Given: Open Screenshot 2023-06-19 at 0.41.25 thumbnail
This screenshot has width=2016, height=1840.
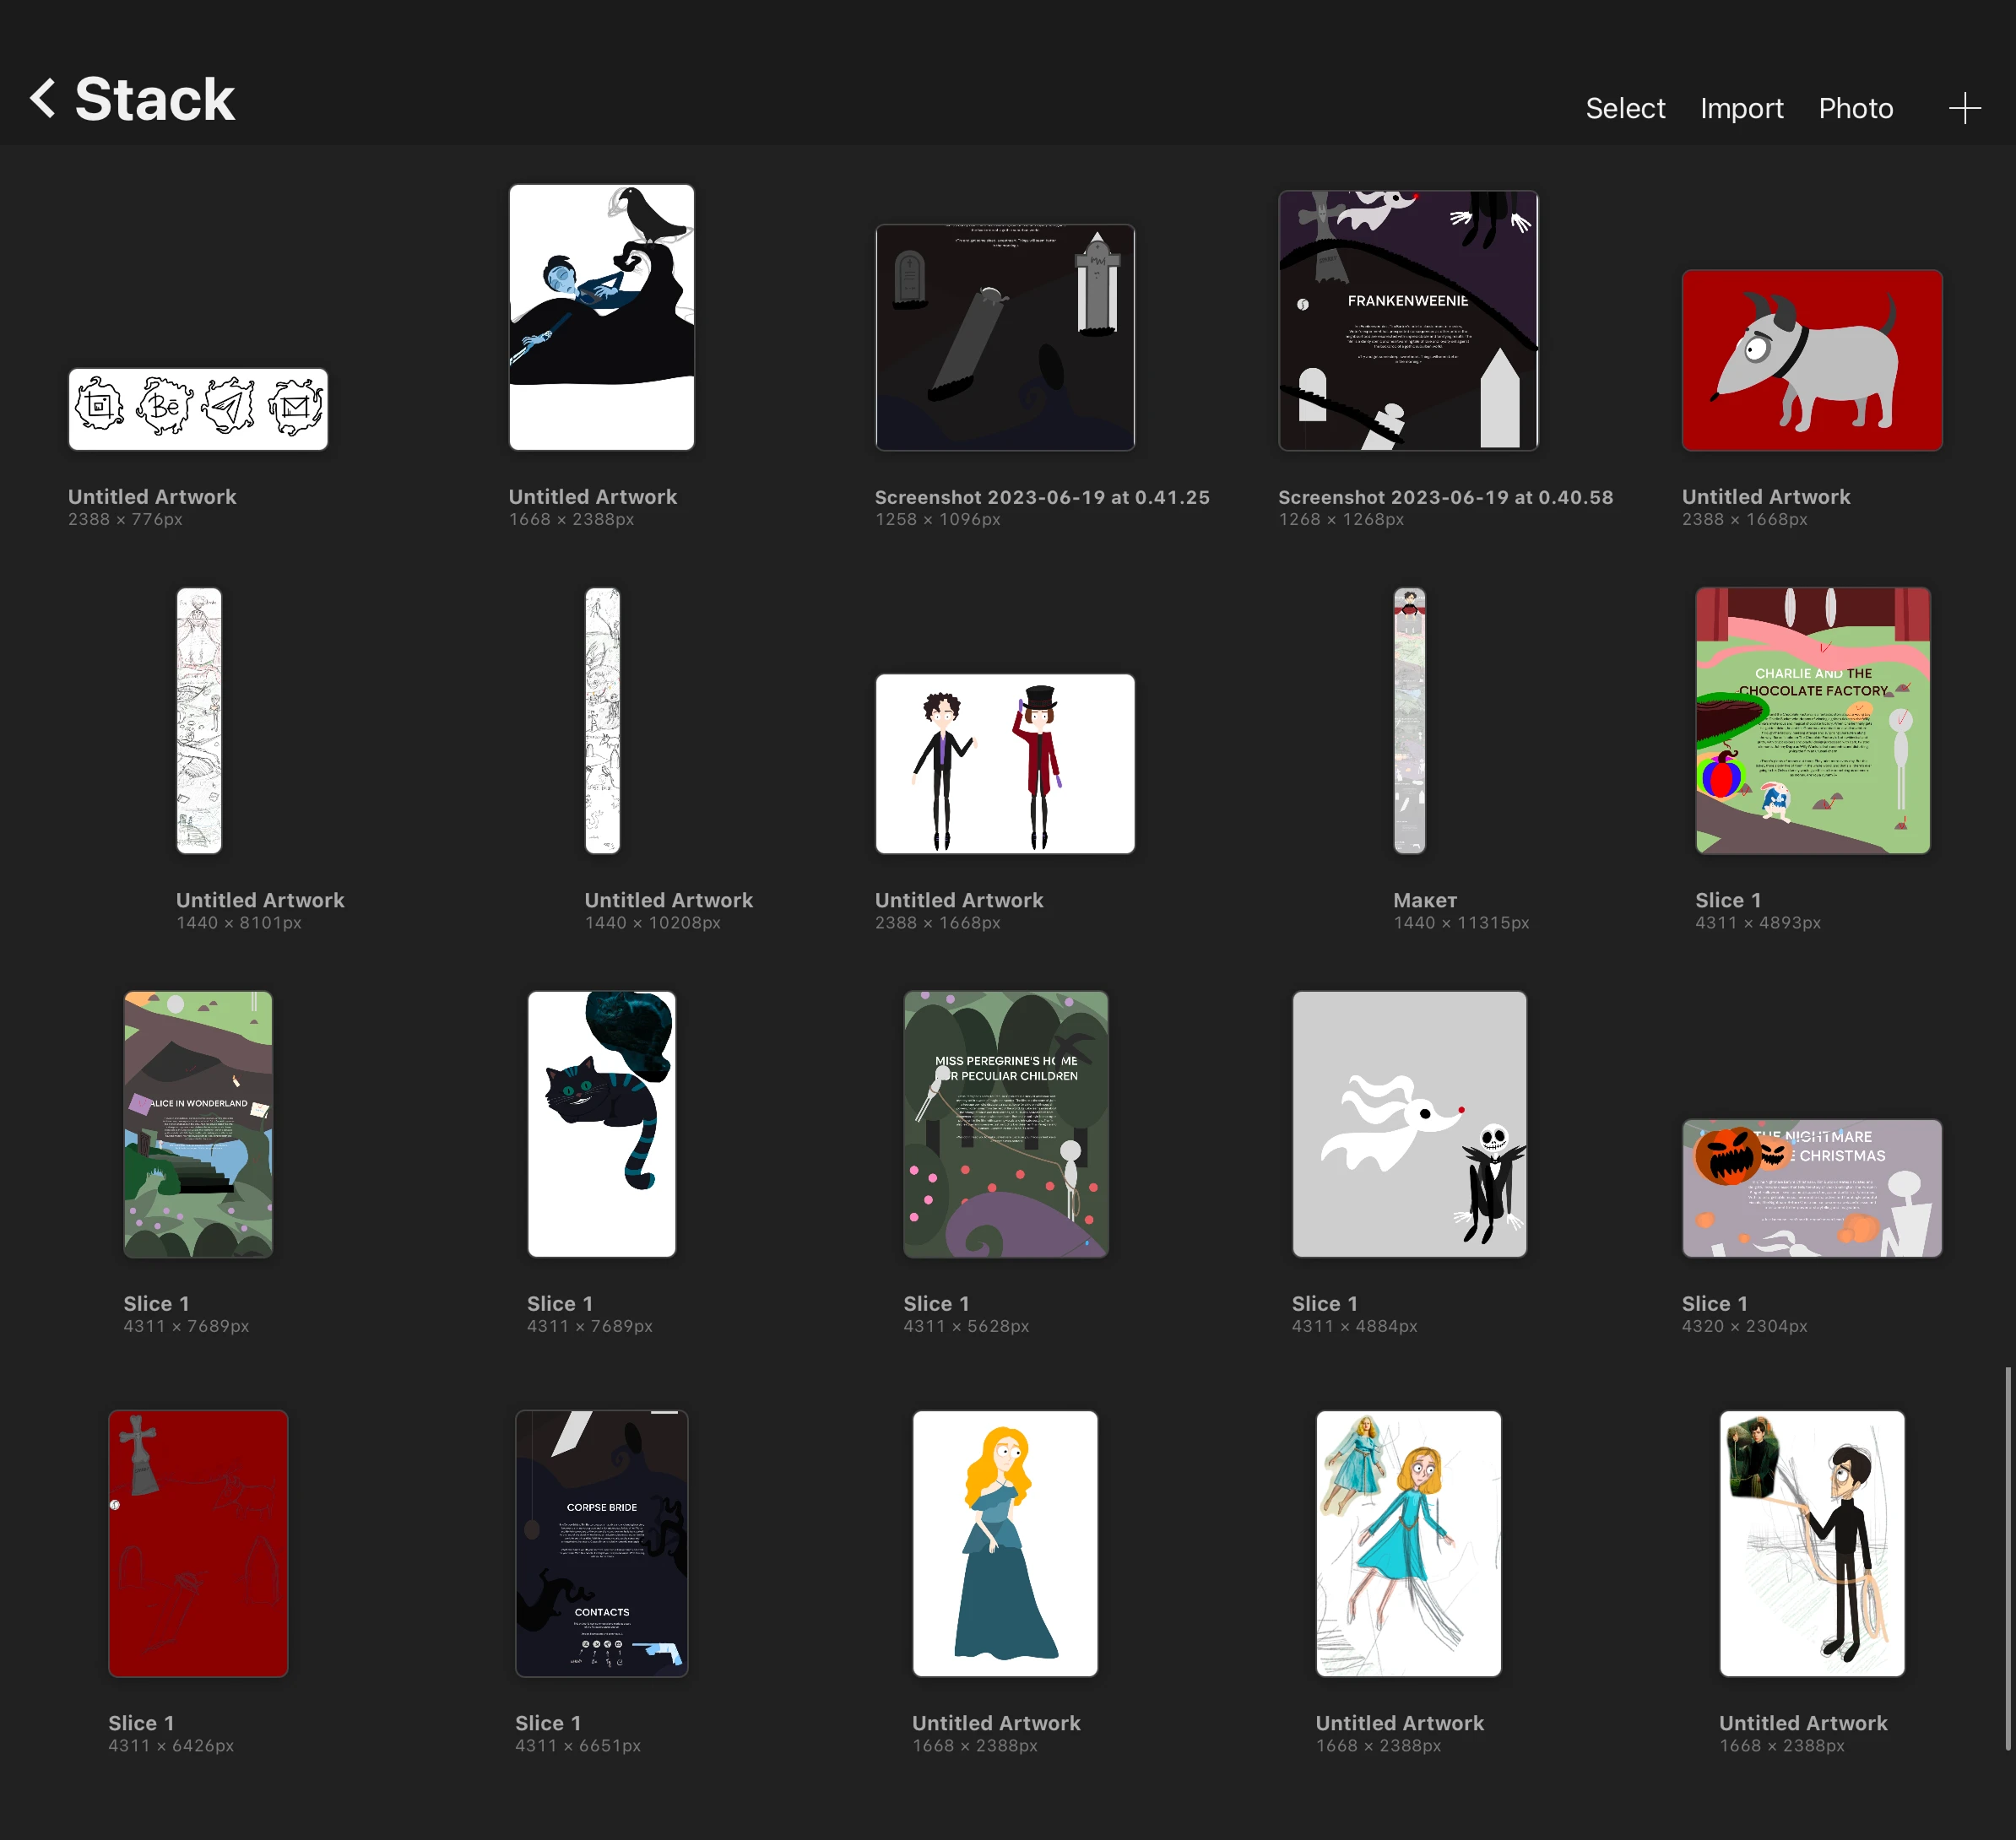Looking at the screenshot, I should 1004,337.
